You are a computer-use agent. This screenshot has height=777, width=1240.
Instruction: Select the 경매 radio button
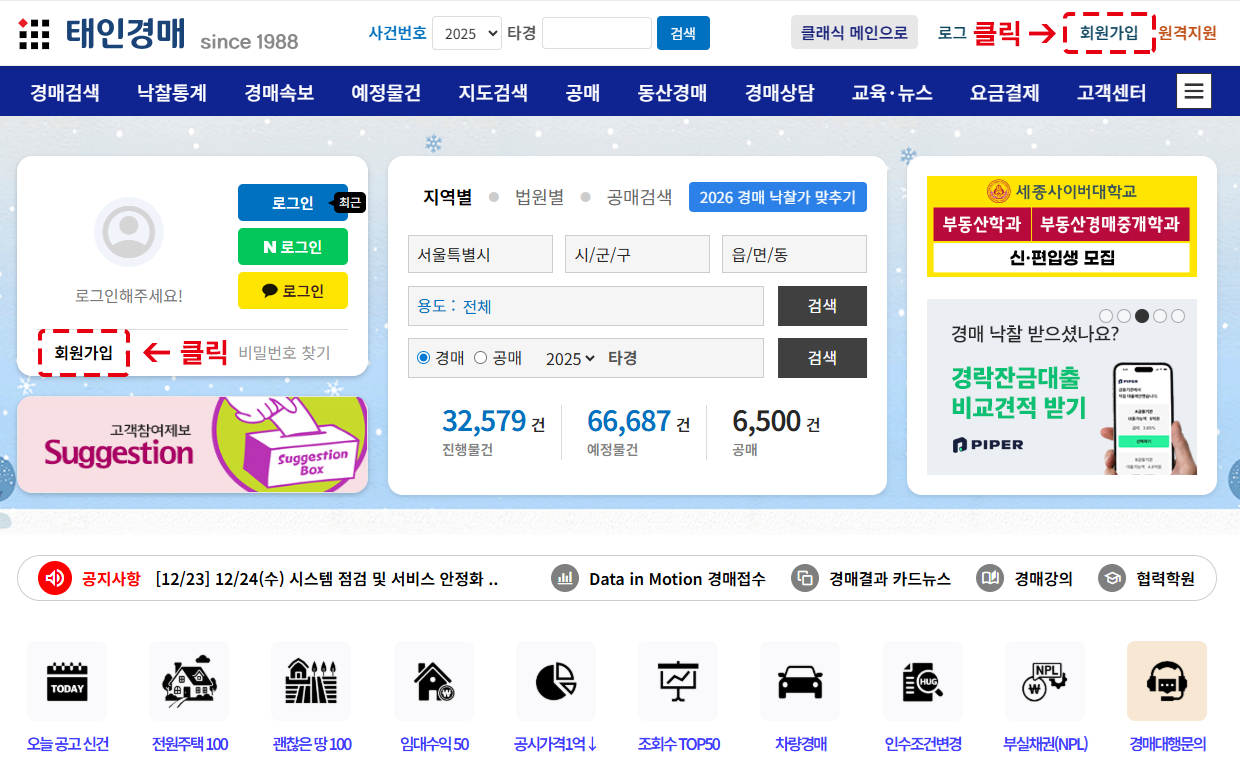[423, 358]
